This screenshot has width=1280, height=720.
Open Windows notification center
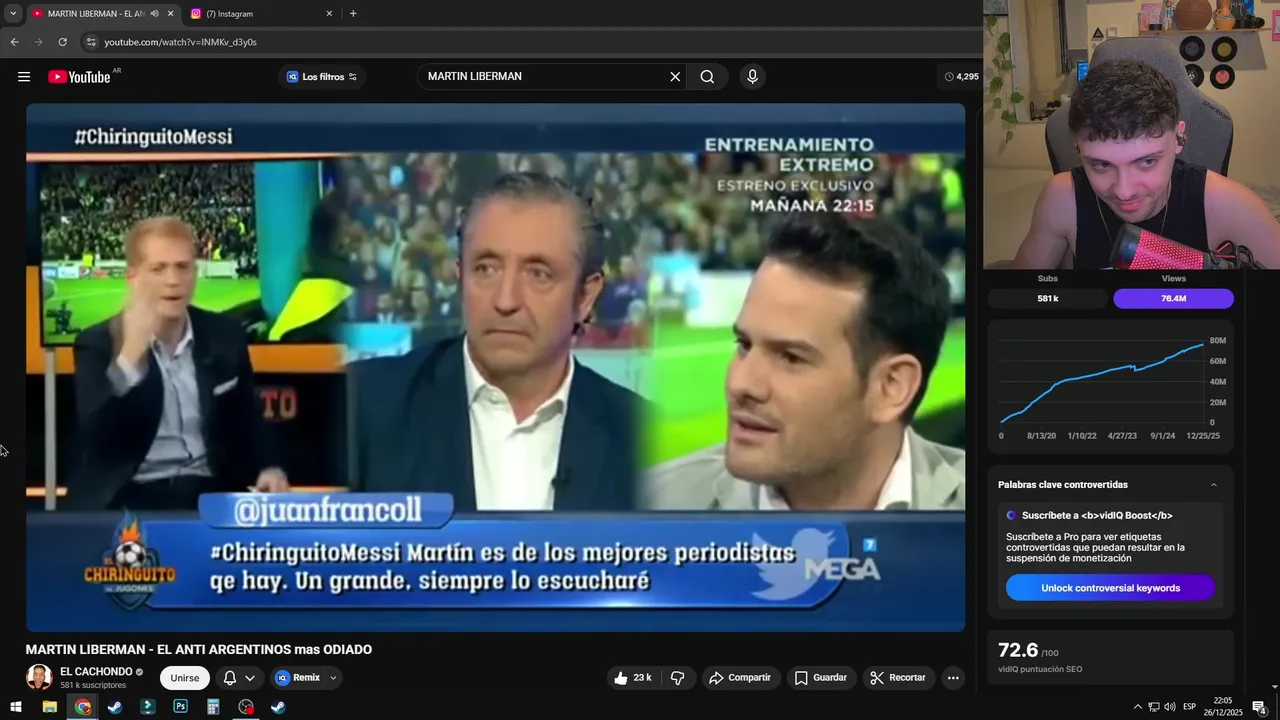tap(1259, 707)
